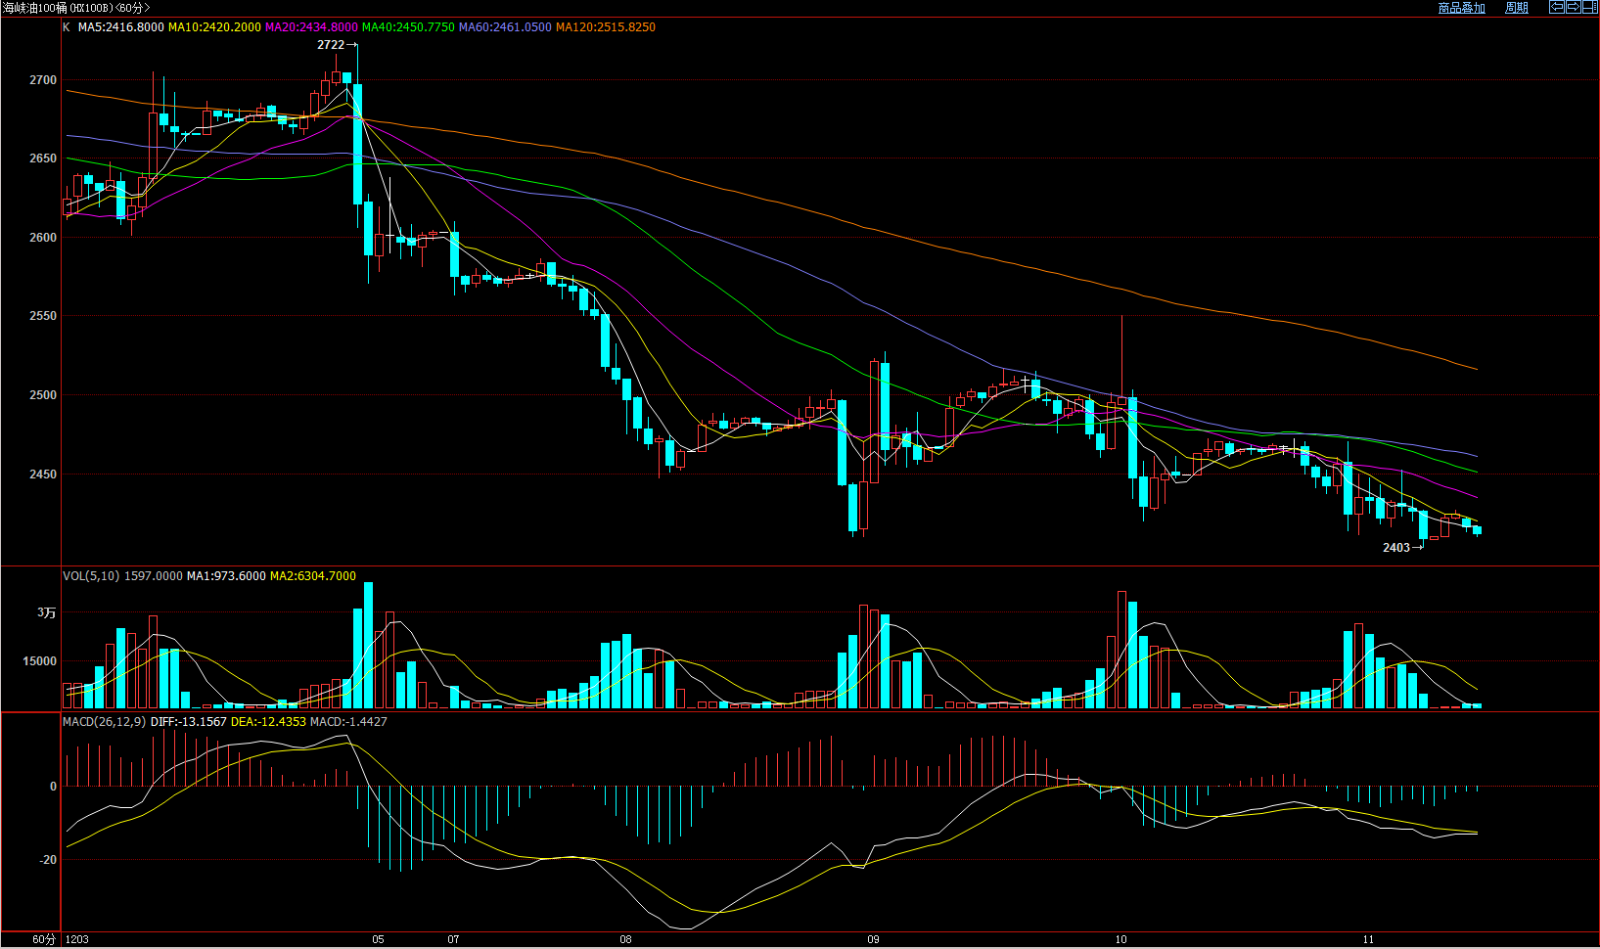Screen dimensions: 1600x949
Task: Click the right arrow navigation icon
Action: click(x=1572, y=7)
